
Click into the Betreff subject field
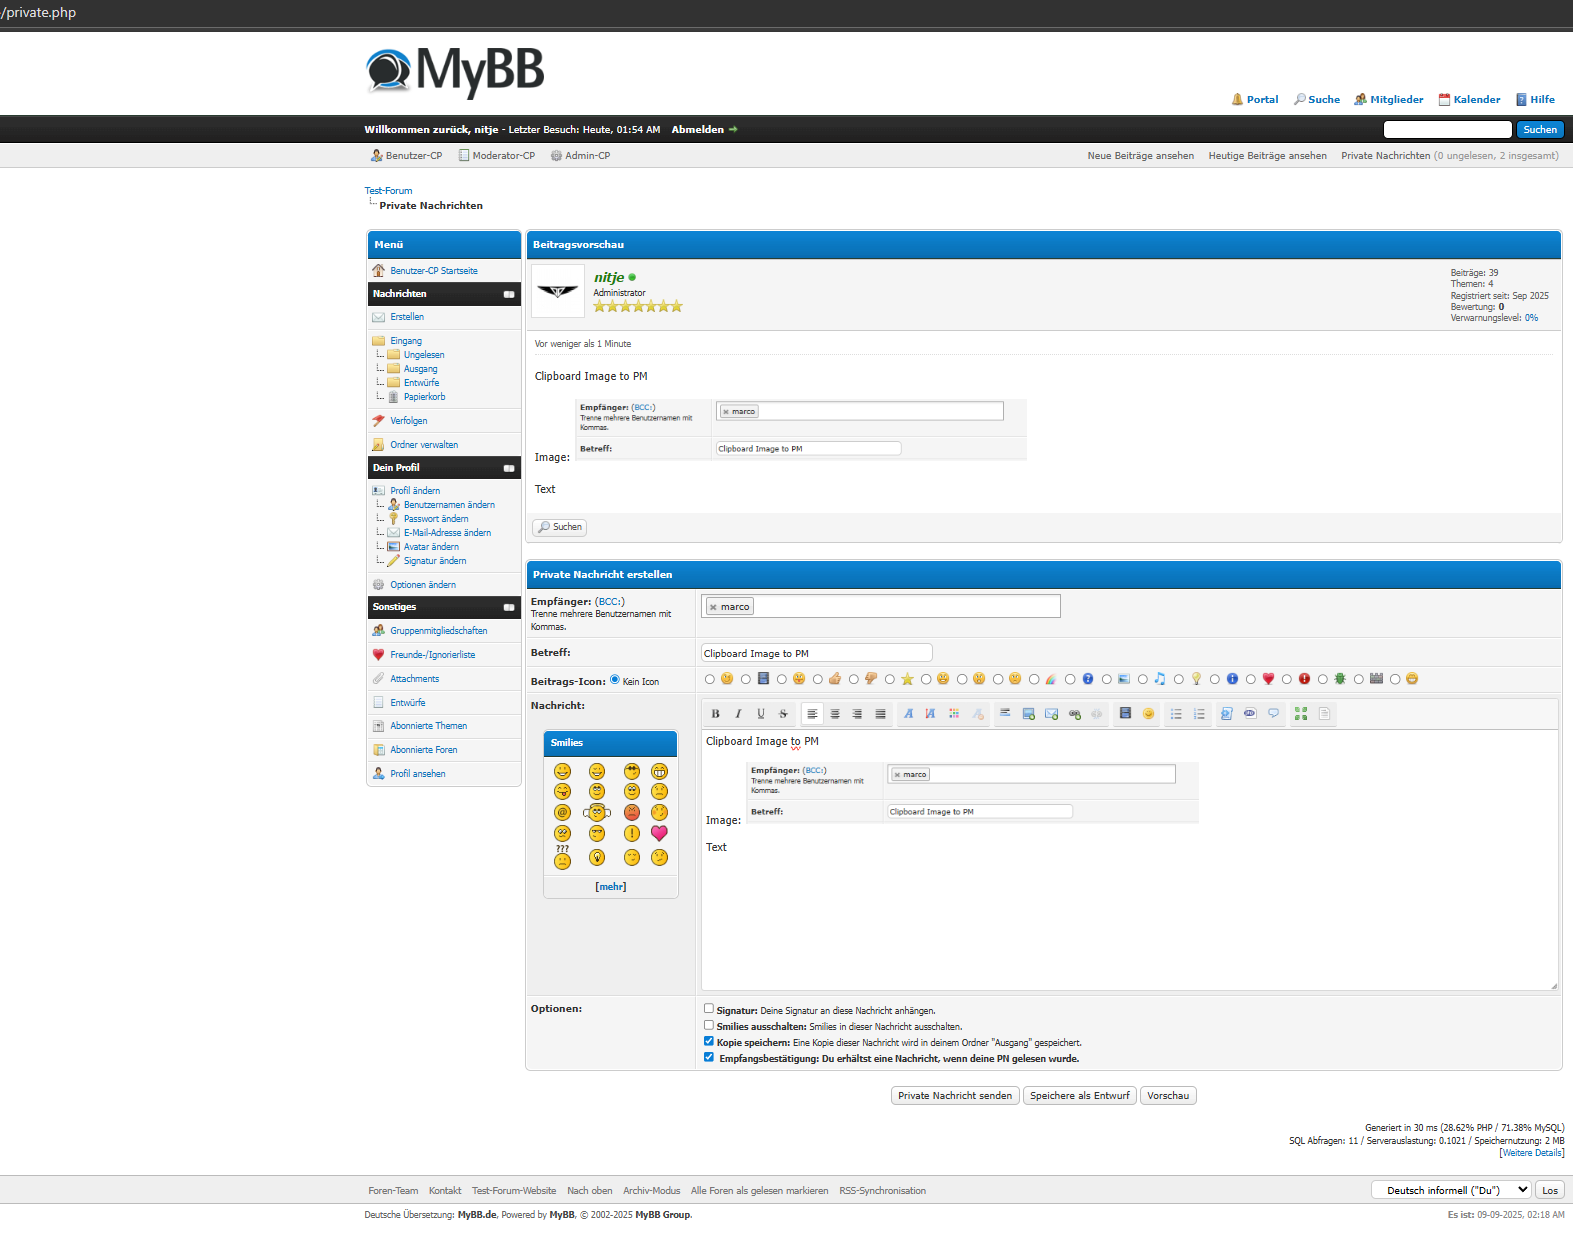816,653
